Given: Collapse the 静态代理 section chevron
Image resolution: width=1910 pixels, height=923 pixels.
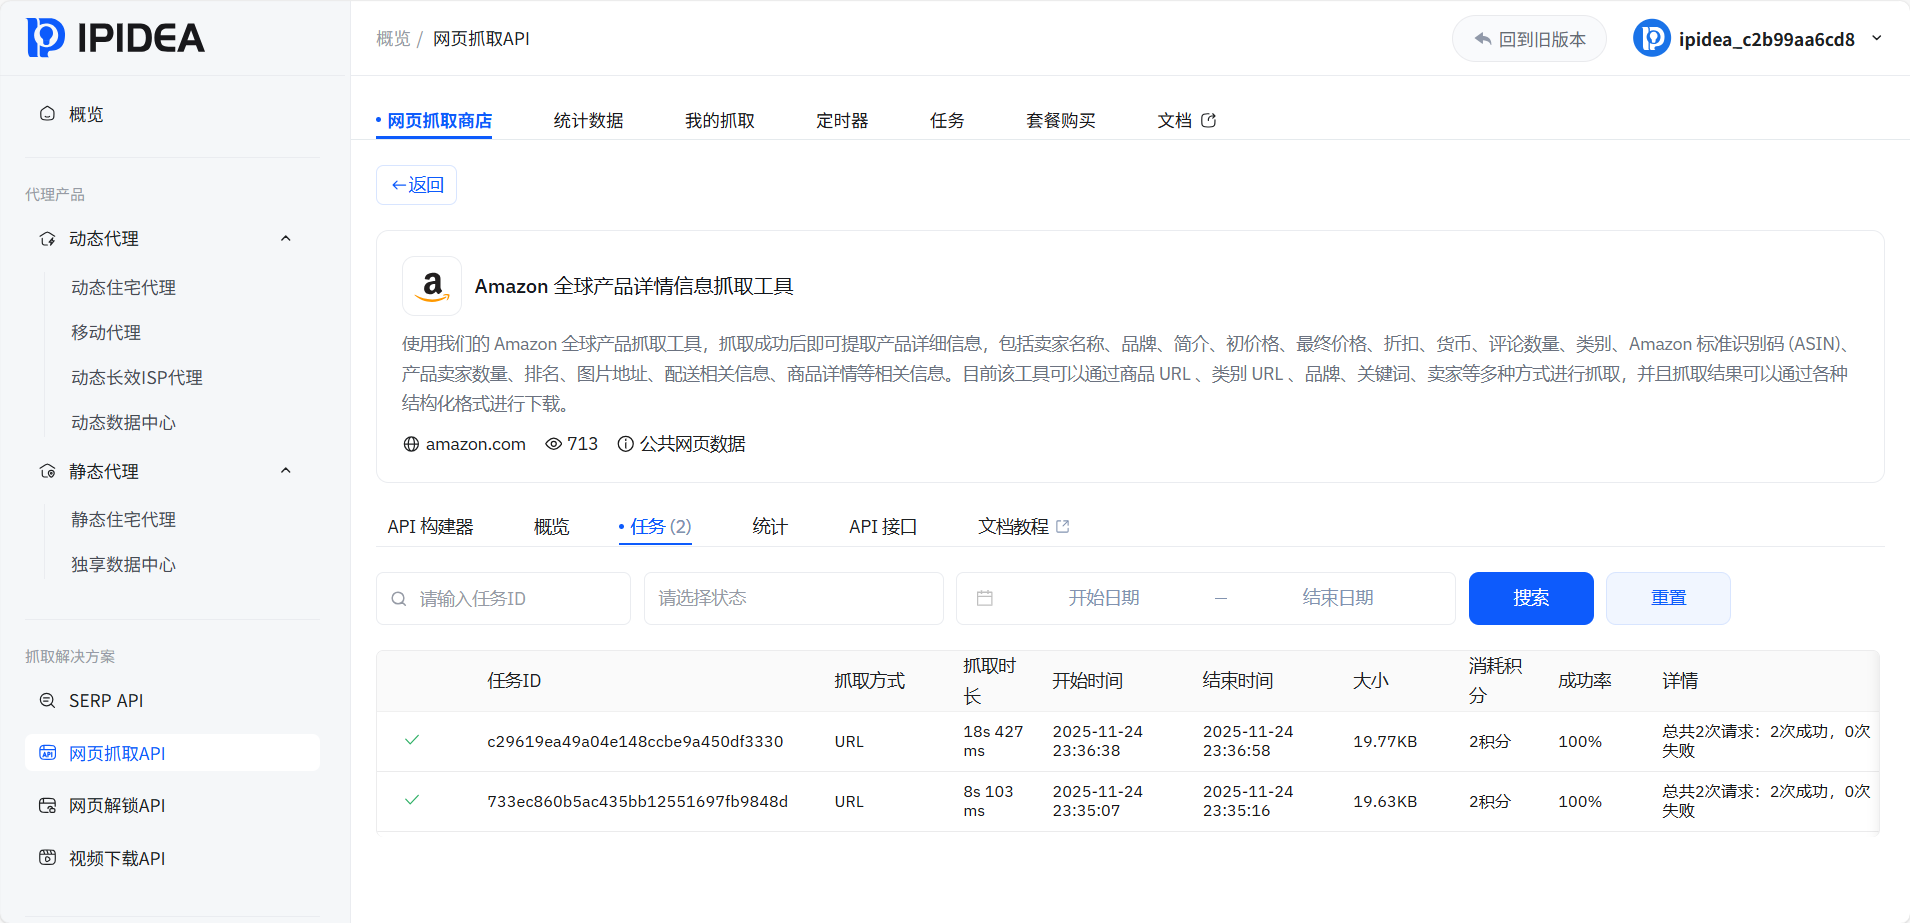Looking at the screenshot, I should (x=286, y=470).
